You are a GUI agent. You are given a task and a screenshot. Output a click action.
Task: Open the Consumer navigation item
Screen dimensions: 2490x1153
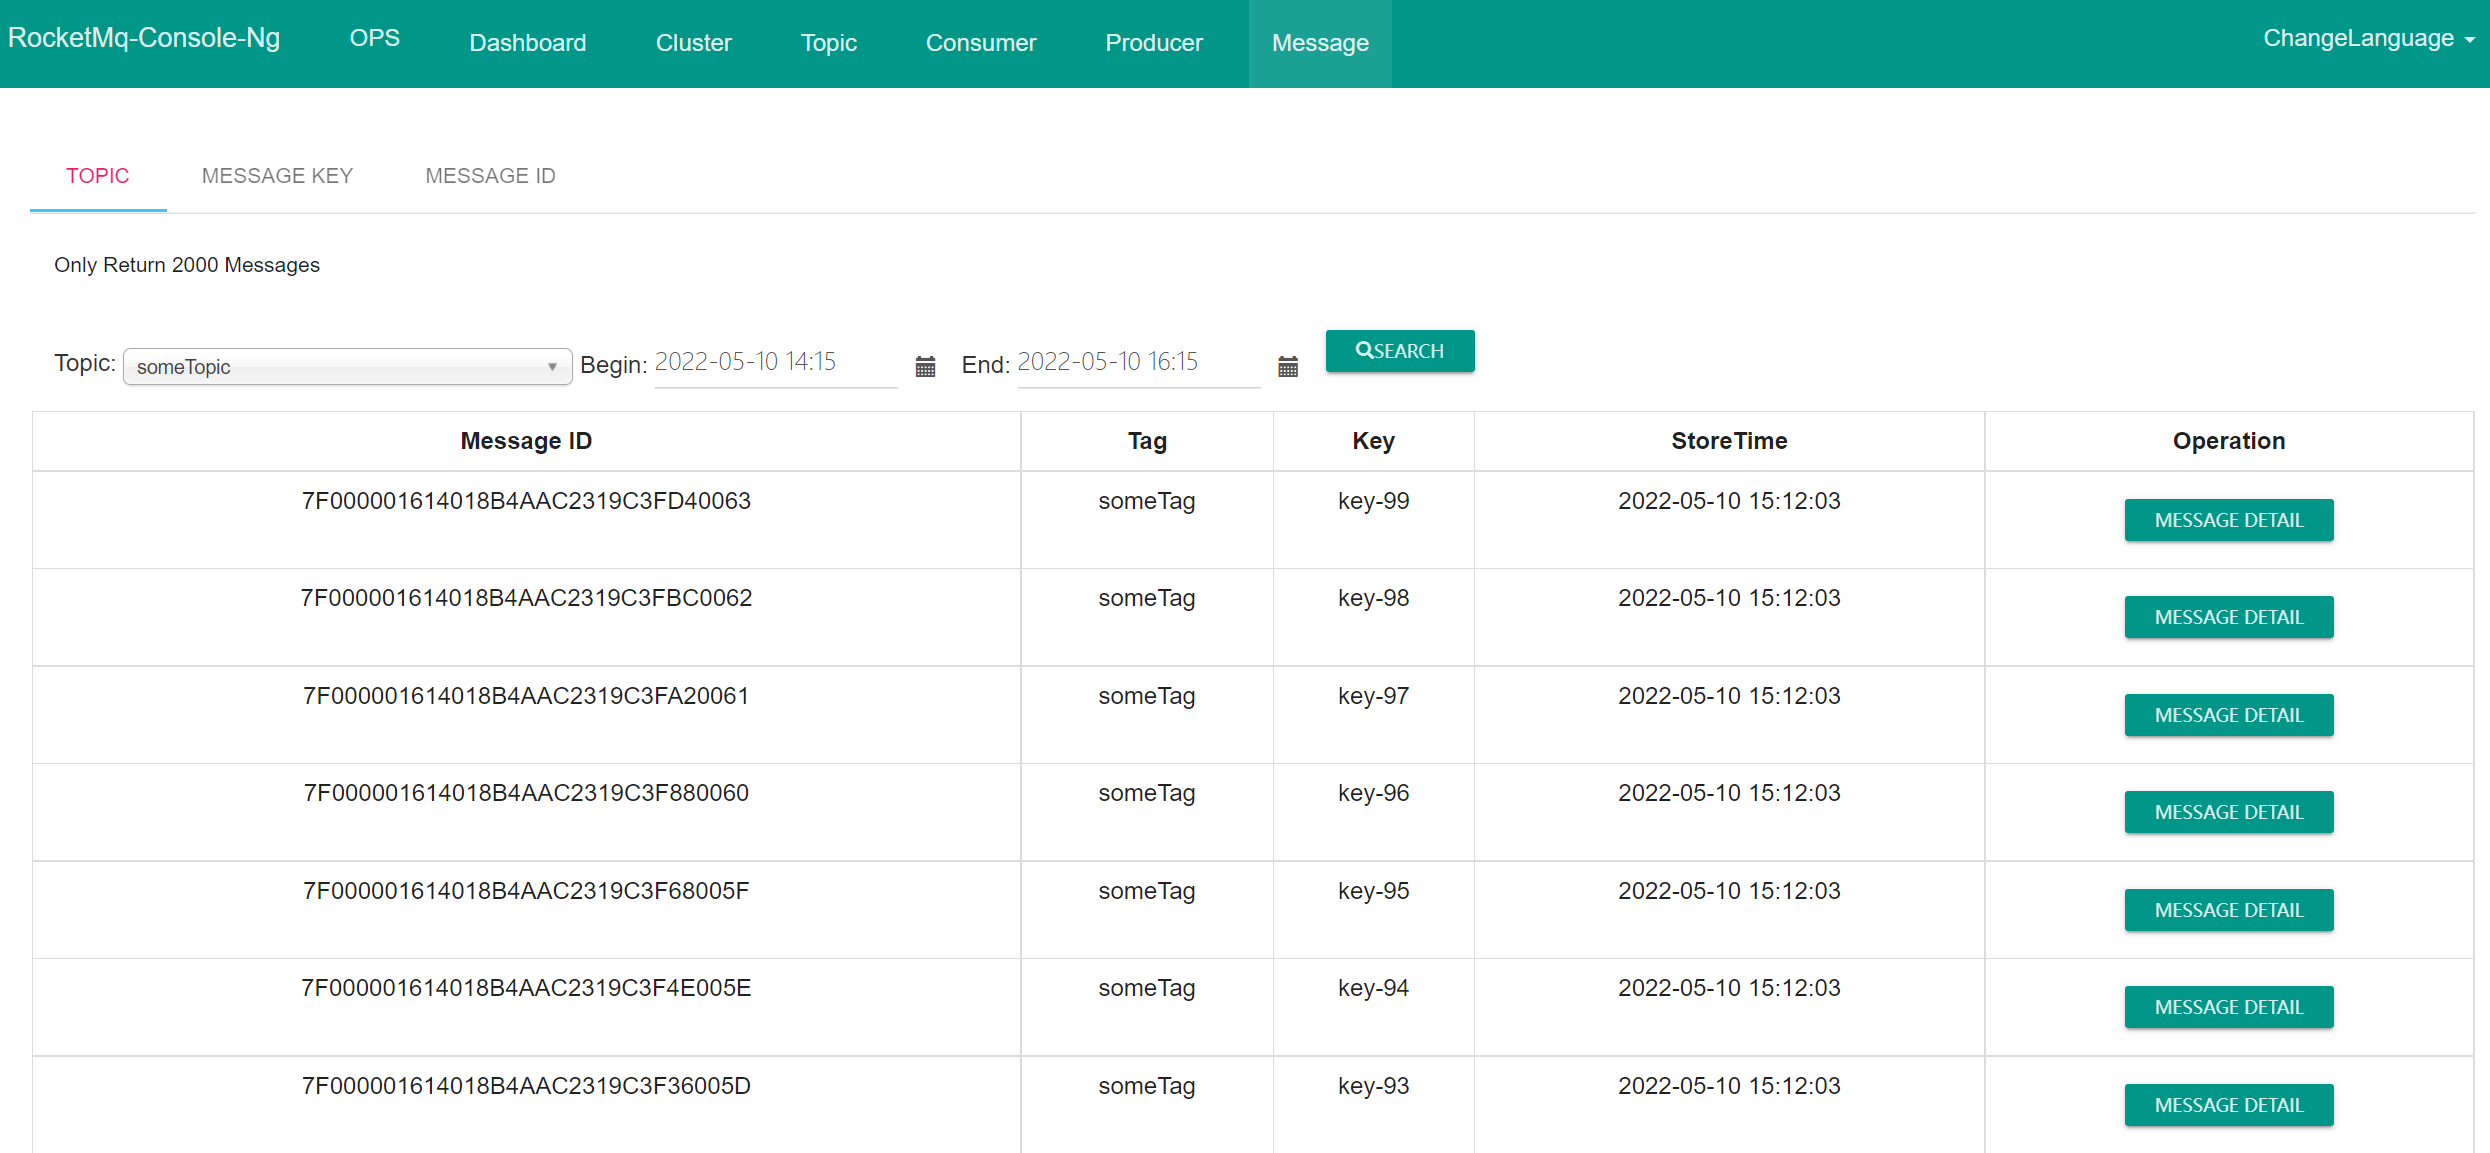pos(980,43)
